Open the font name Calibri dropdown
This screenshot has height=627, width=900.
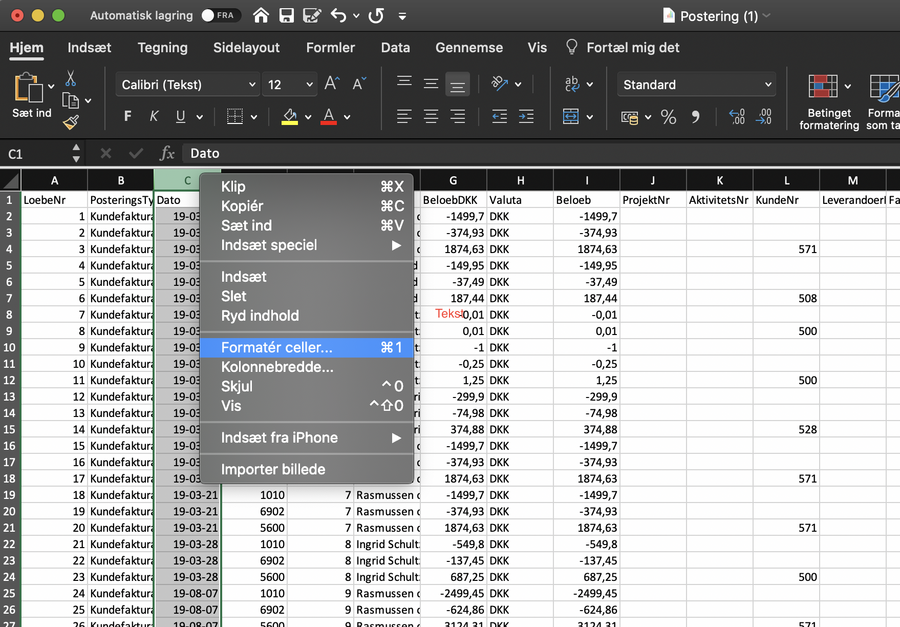pyautogui.click(x=187, y=85)
